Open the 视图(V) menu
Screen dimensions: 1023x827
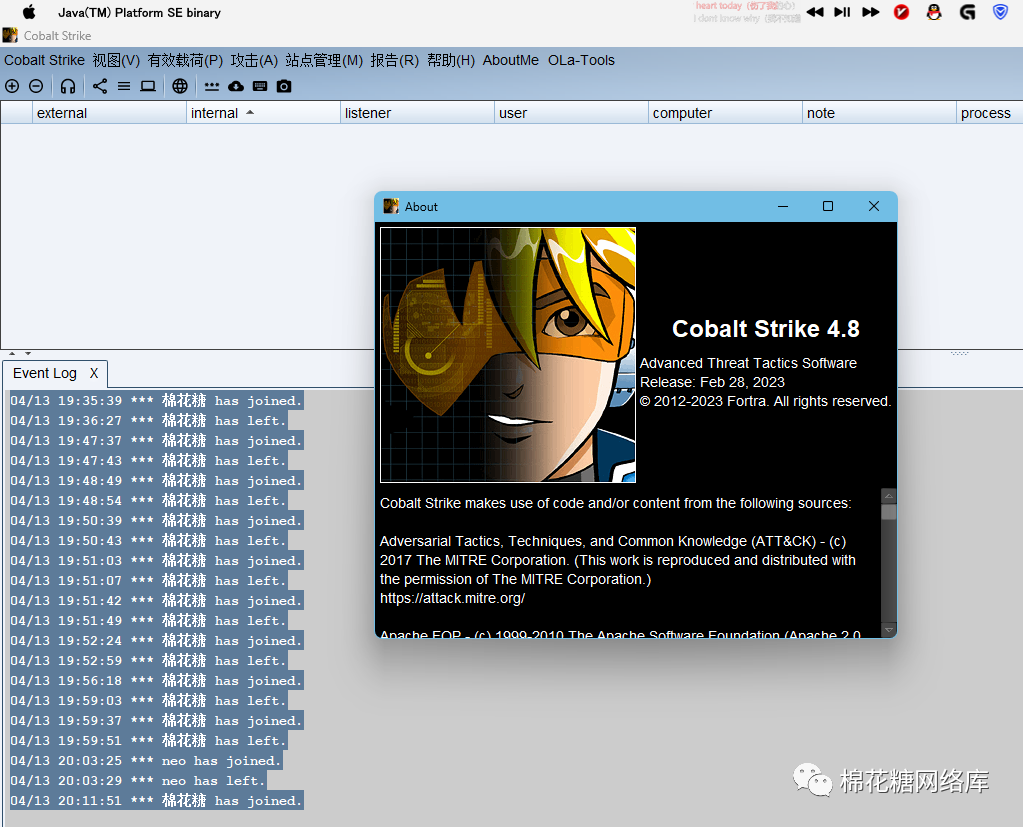116,60
